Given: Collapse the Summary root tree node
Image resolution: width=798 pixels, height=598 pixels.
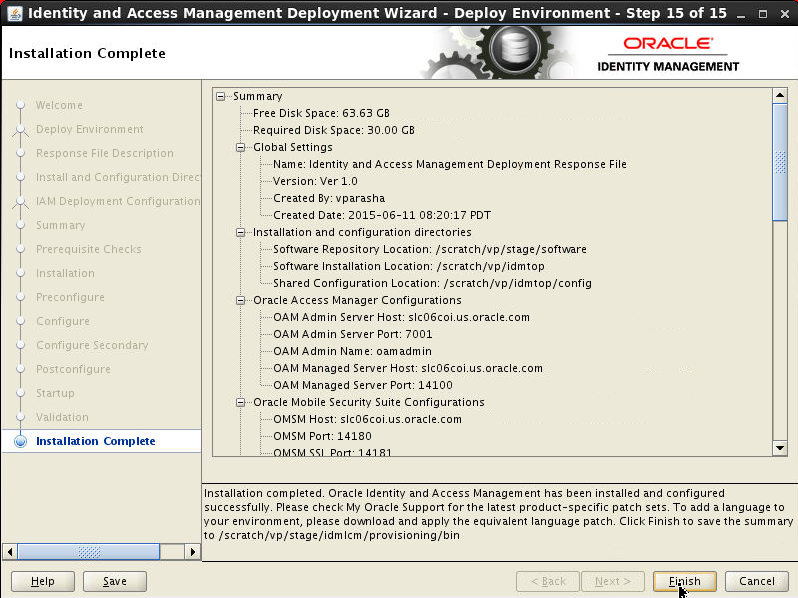Looking at the screenshot, I should click(x=220, y=96).
